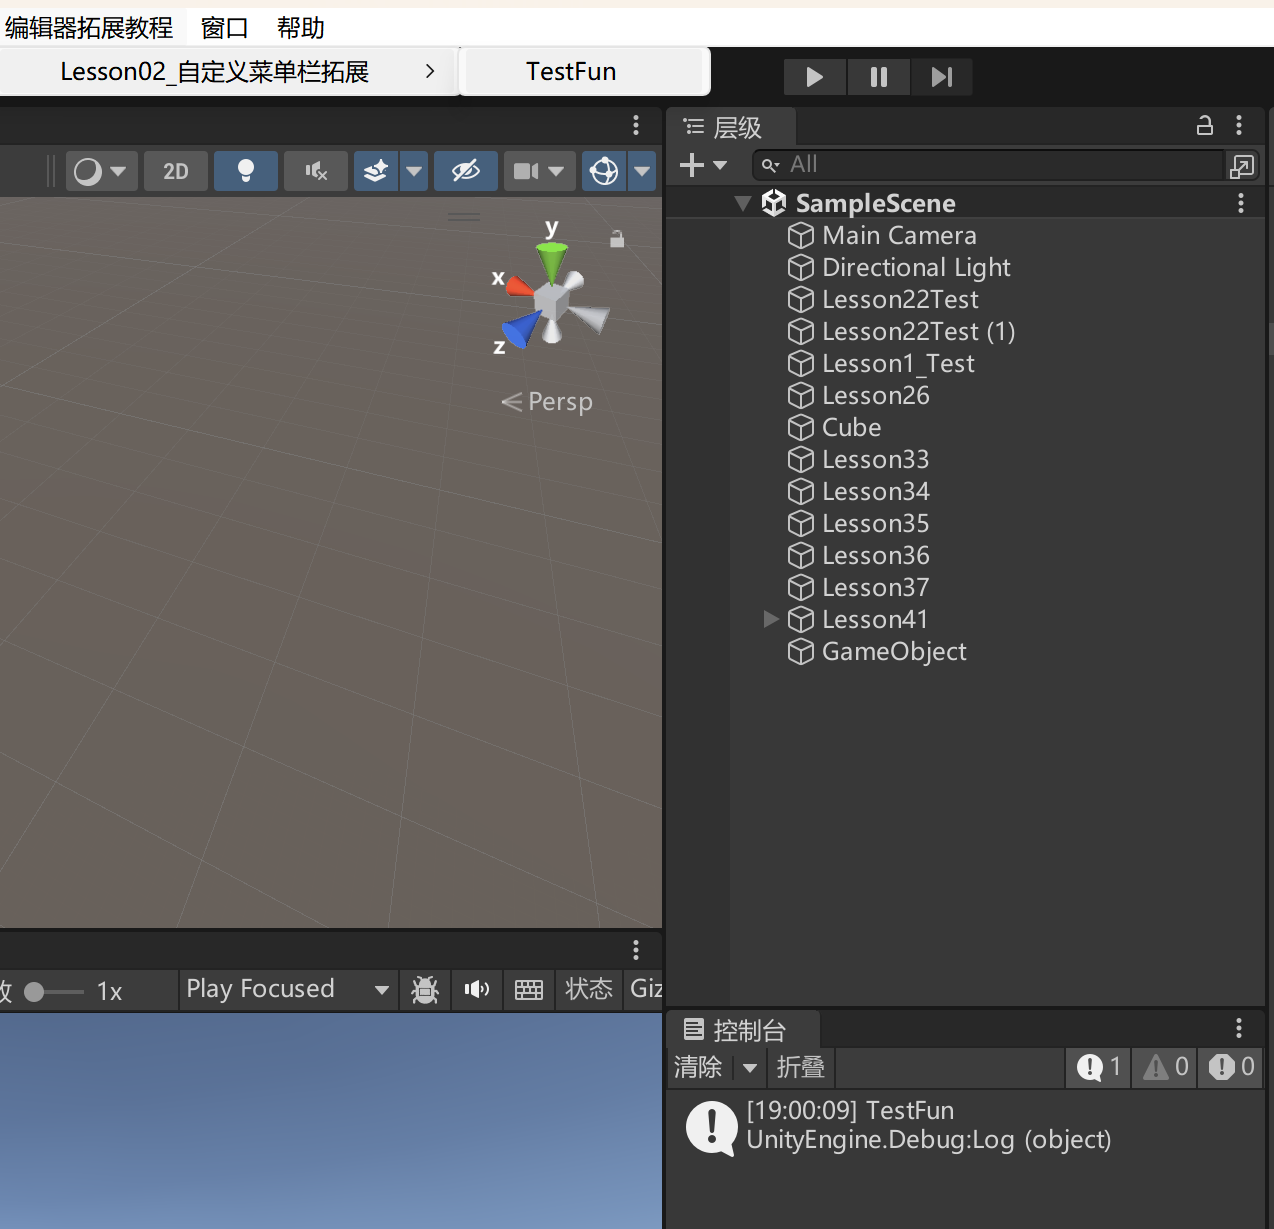
Task: Open the scene camera settings icon
Action: click(x=526, y=171)
